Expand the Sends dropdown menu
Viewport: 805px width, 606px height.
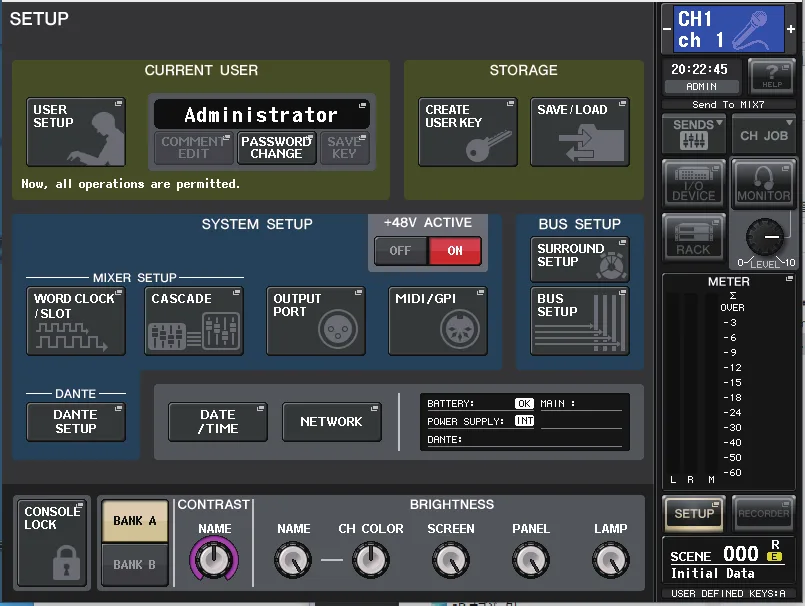pyautogui.click(x=694, y=134)
